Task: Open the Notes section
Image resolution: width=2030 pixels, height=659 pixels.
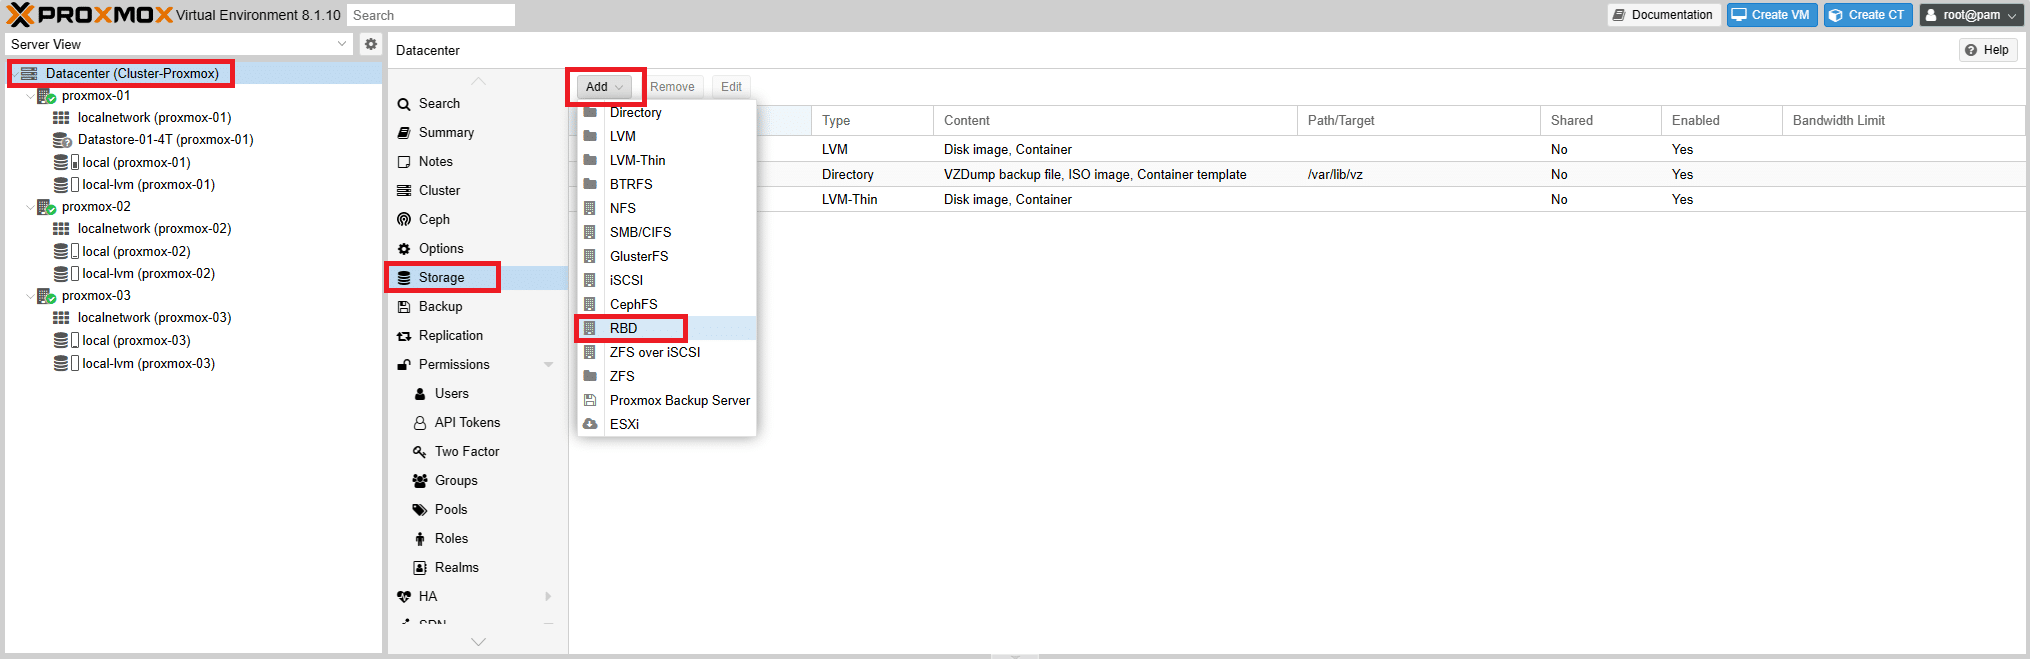Action: tap(436, 162)
